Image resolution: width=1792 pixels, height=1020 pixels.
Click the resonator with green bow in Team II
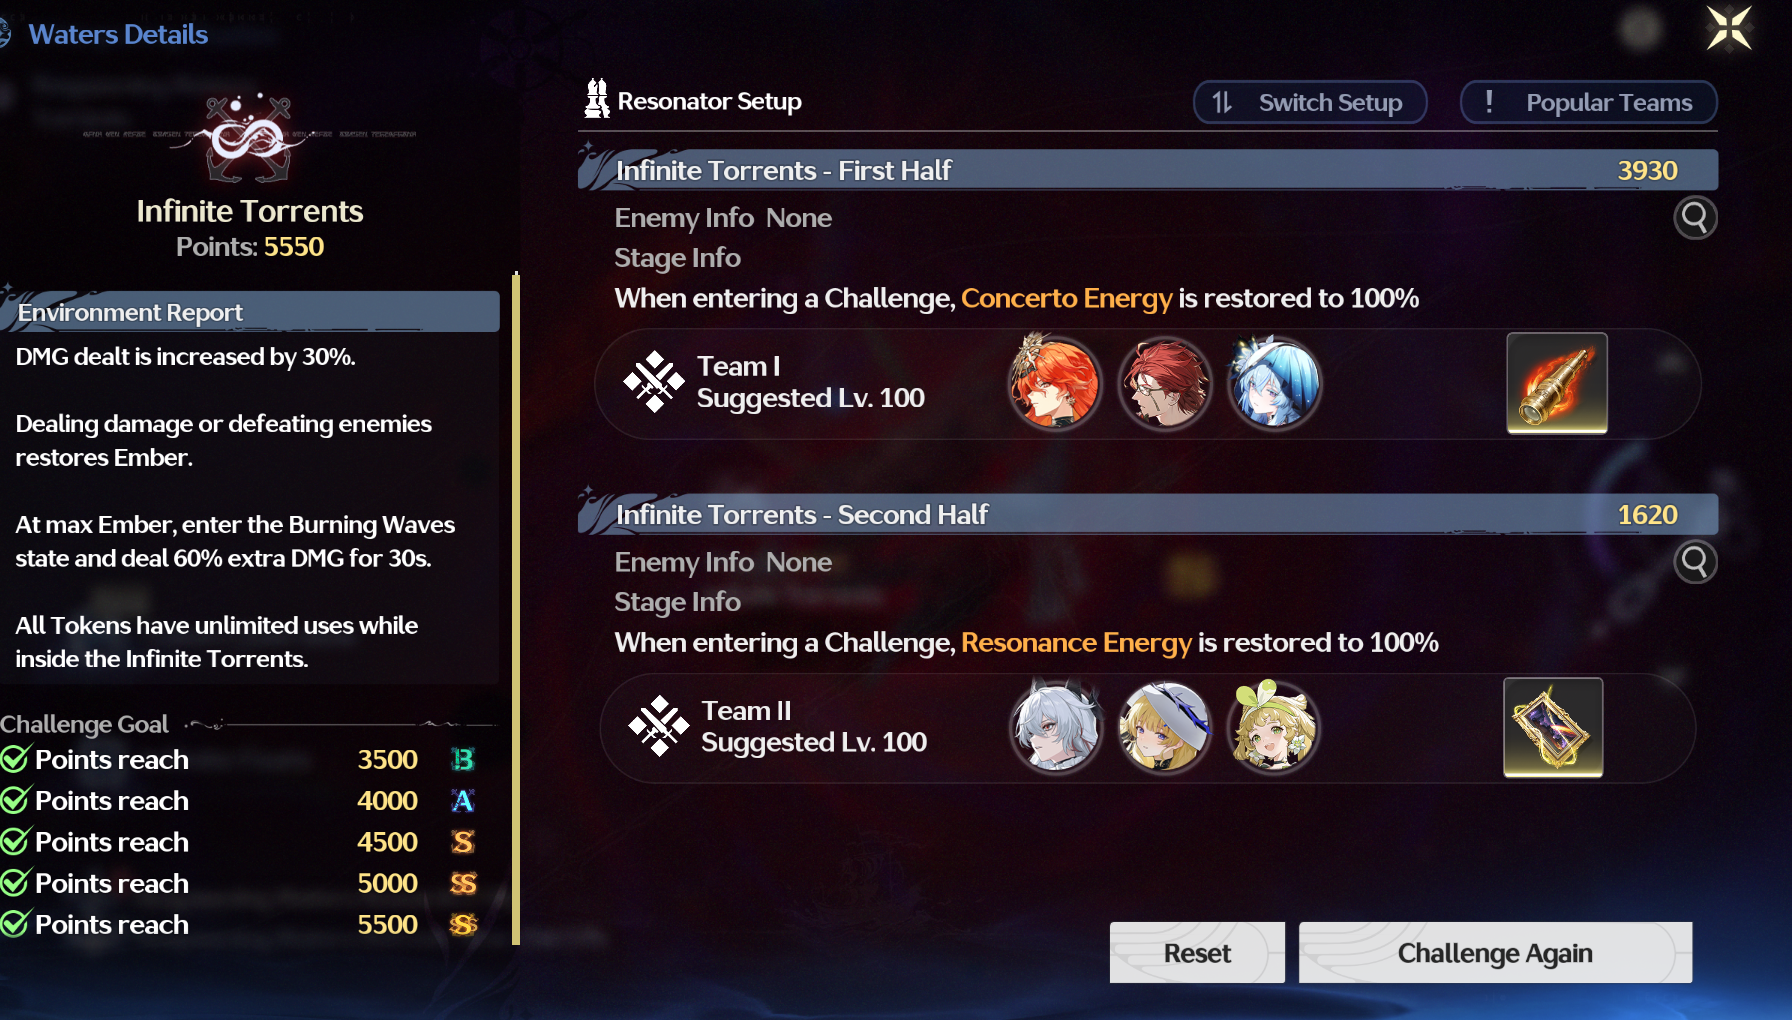point(1274,727)
